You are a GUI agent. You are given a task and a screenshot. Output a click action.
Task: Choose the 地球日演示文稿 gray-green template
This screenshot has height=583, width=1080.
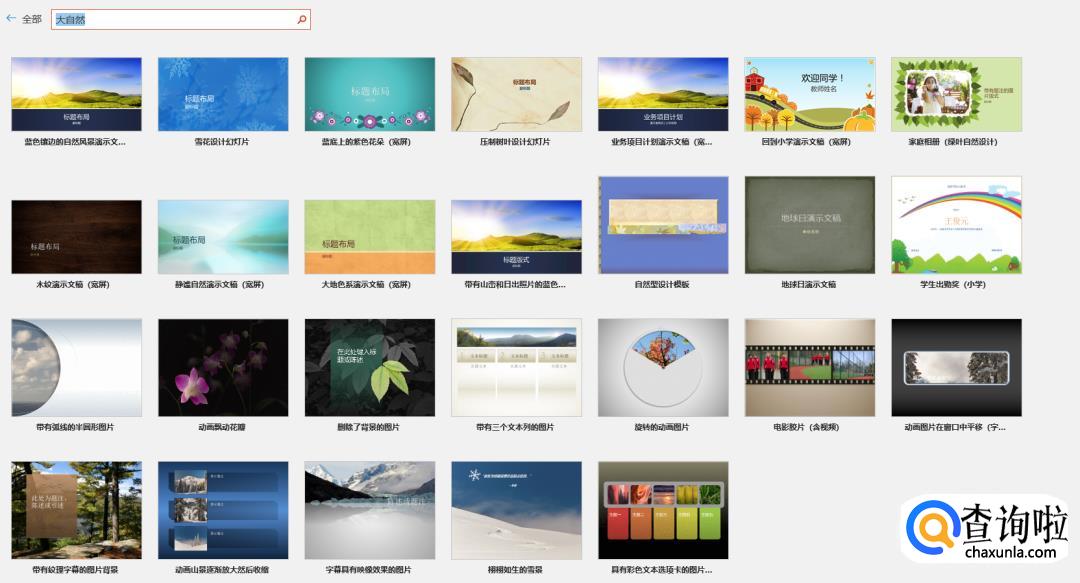click(x=810, y=225)
